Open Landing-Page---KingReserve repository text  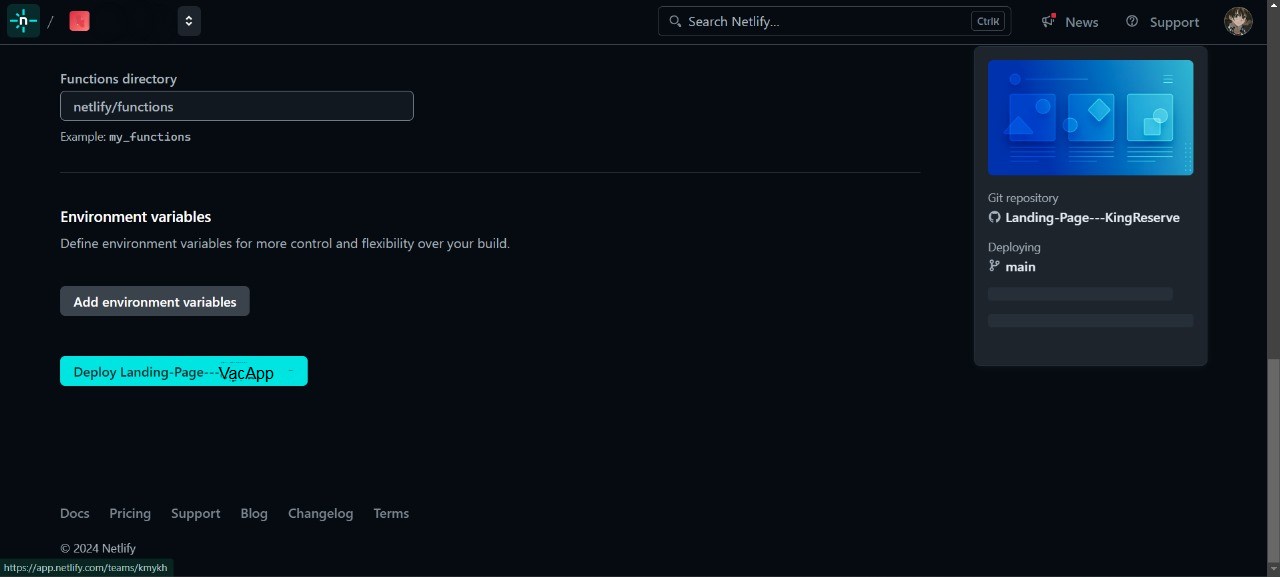1092,217
